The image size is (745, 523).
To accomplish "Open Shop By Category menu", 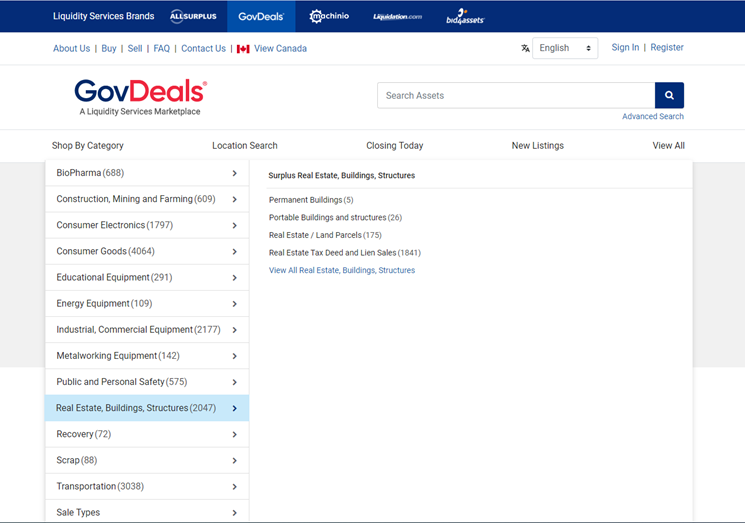I will click(x=87, y=146).
